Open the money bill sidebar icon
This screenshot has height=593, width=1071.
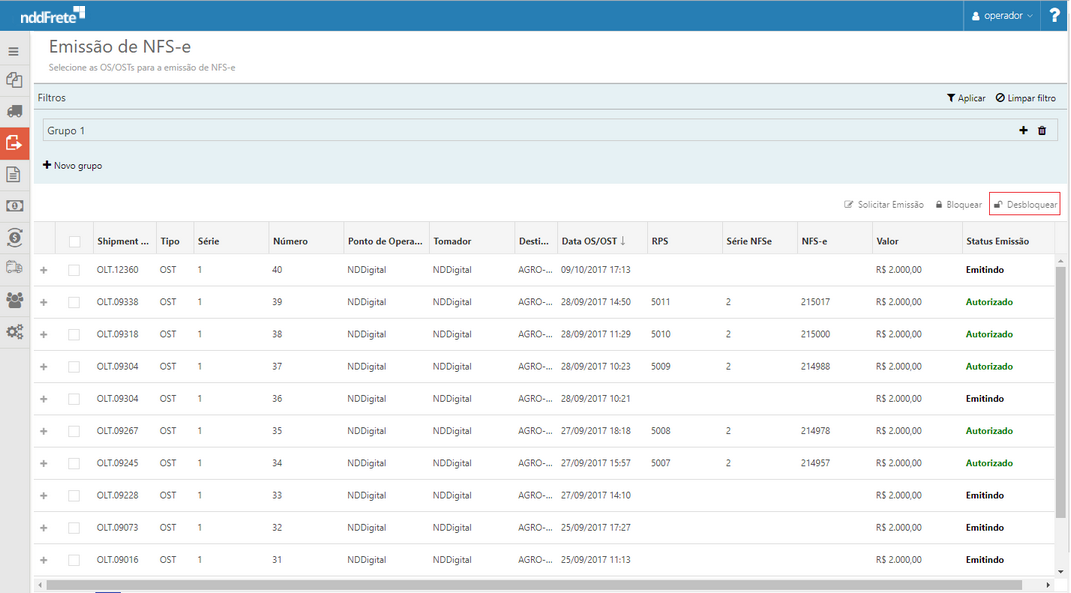(x=14, y=205)
